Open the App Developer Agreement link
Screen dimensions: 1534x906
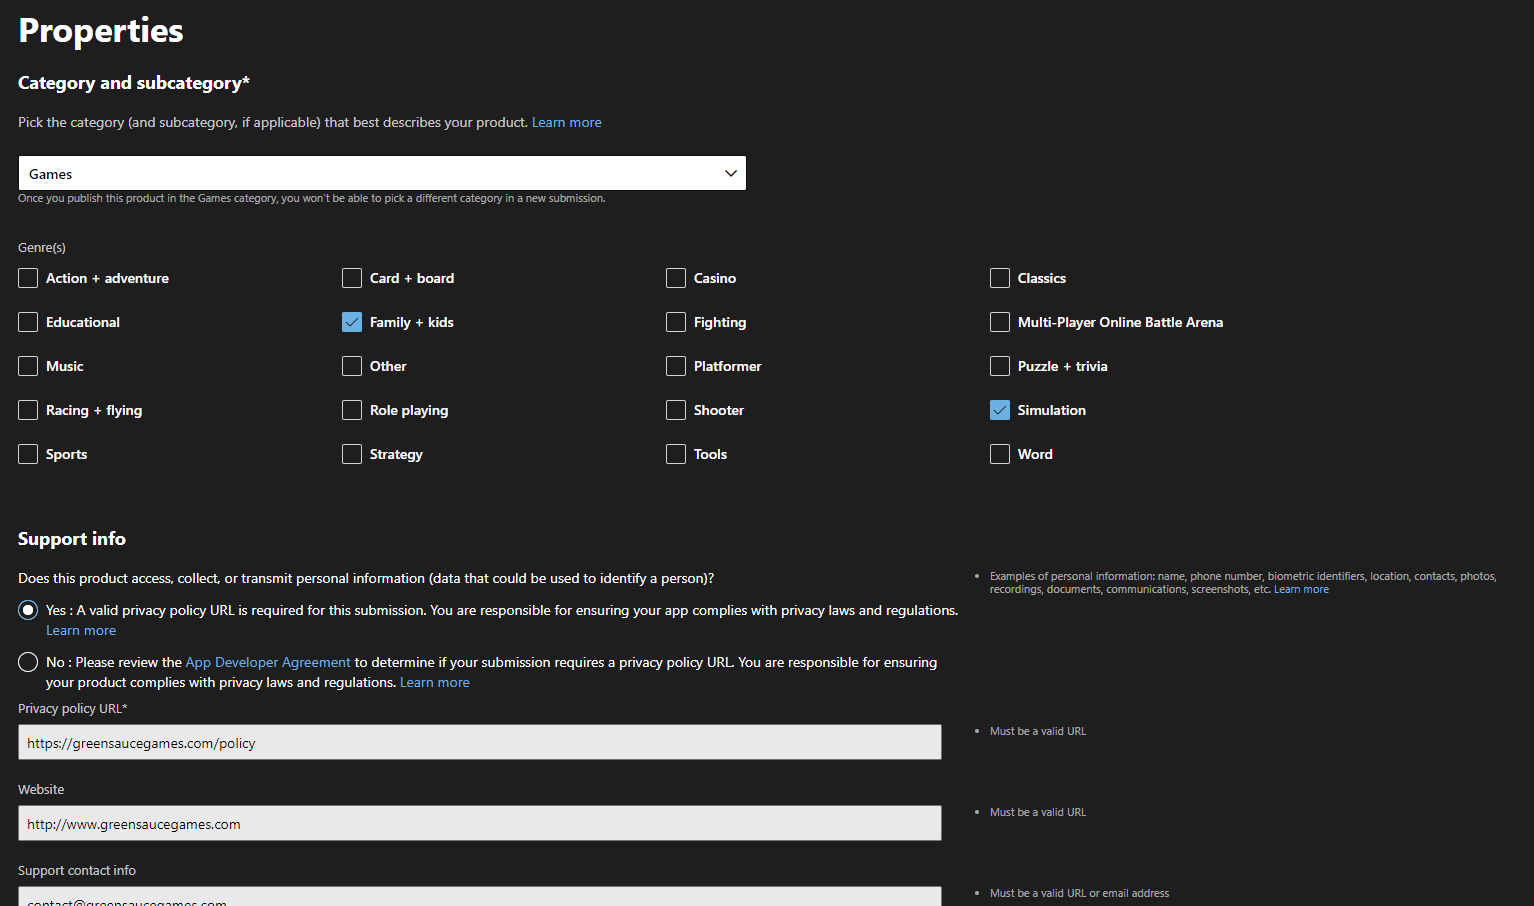click(x=267, y=661)
